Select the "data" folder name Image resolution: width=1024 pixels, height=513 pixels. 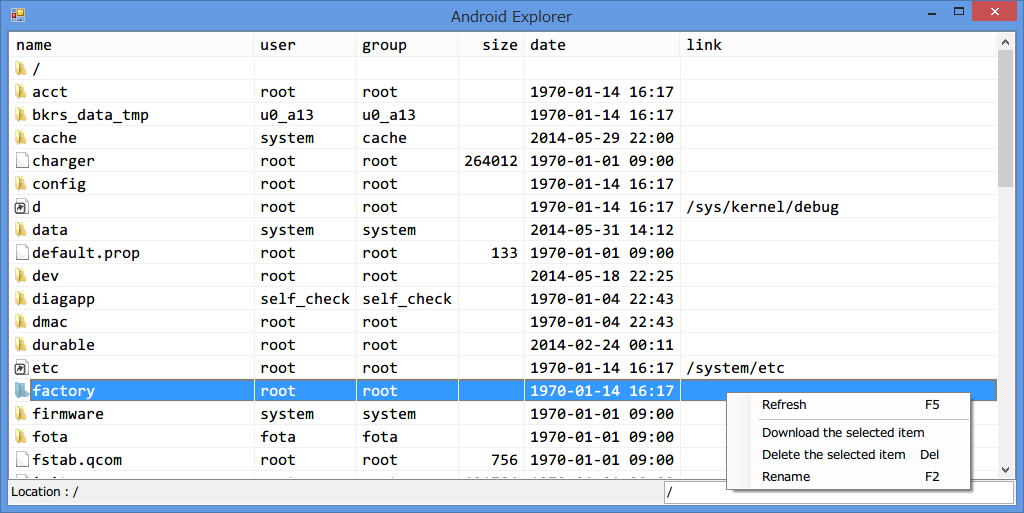click(x=50, y=230)
